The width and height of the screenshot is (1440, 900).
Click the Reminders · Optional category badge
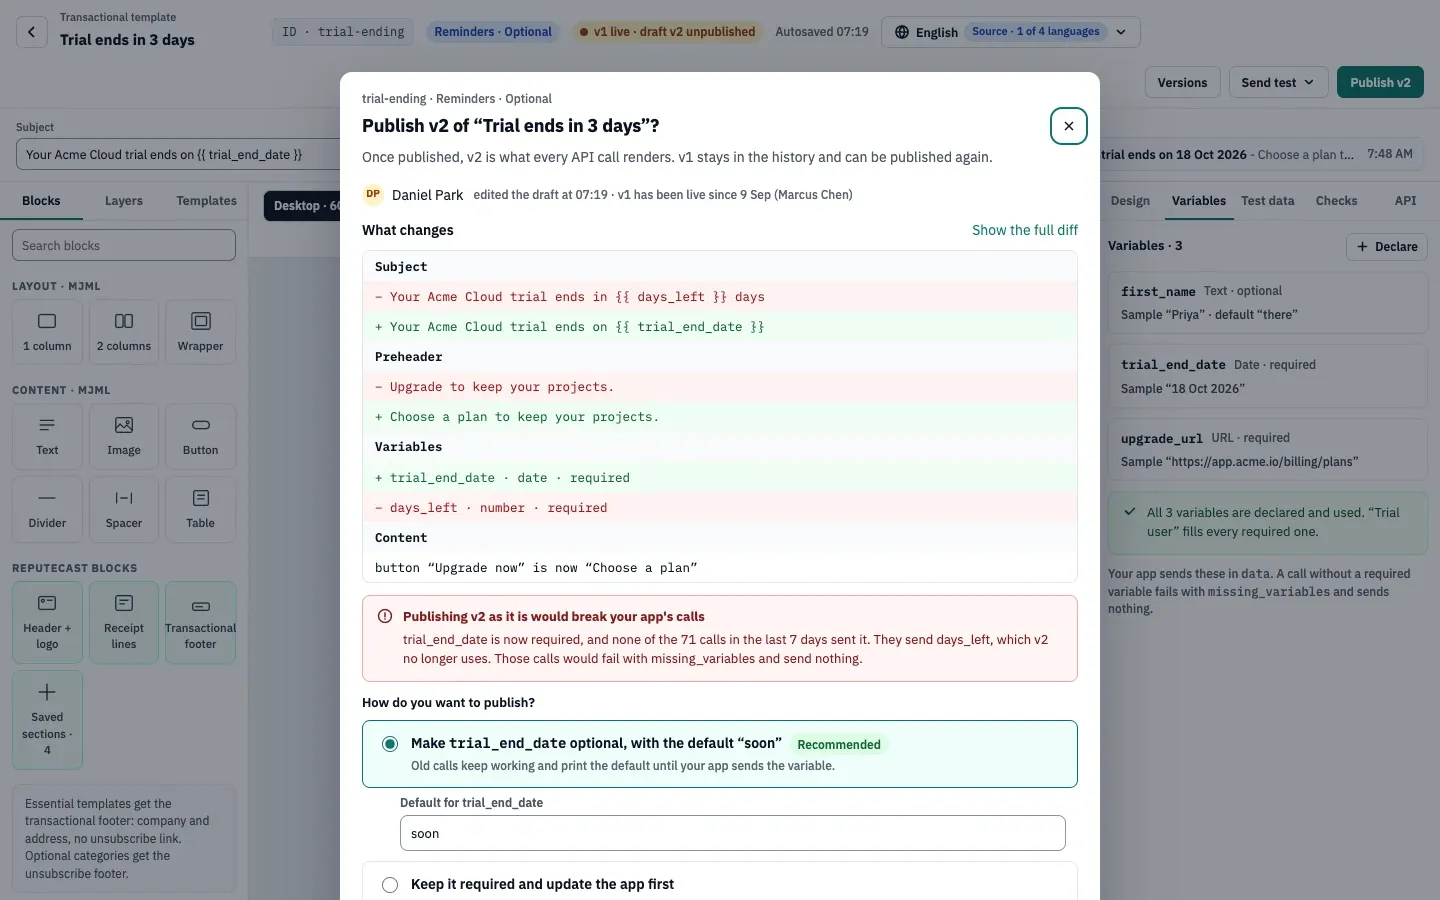(493, 32)
